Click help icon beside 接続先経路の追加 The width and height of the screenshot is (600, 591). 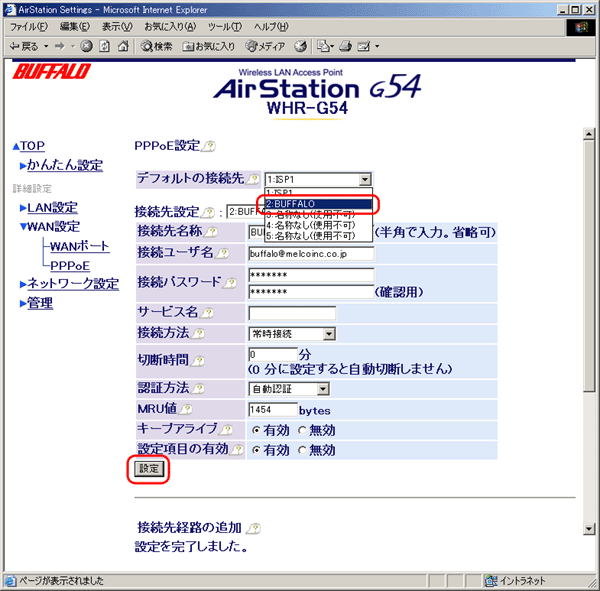pos(253,529)
